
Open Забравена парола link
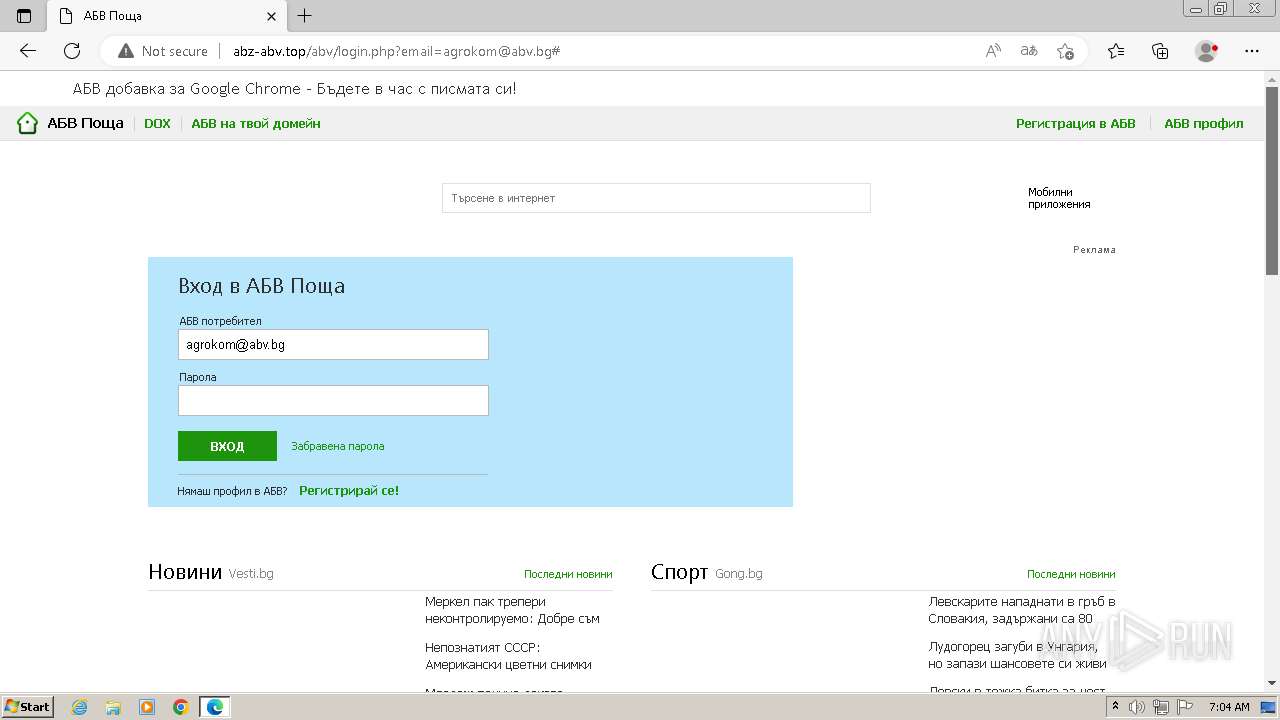tap(337, 446)
